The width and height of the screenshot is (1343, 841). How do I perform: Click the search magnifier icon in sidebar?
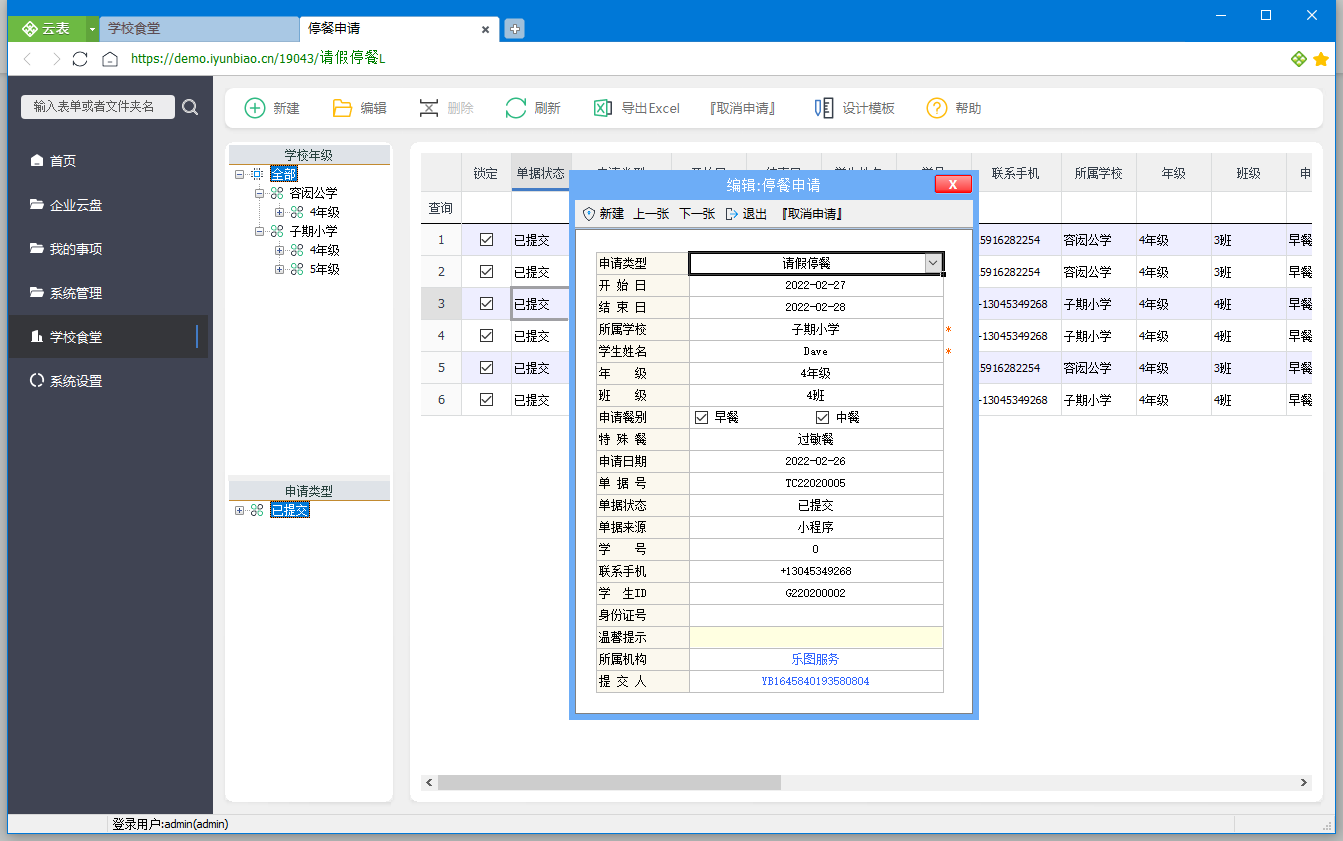click(190, 107)
